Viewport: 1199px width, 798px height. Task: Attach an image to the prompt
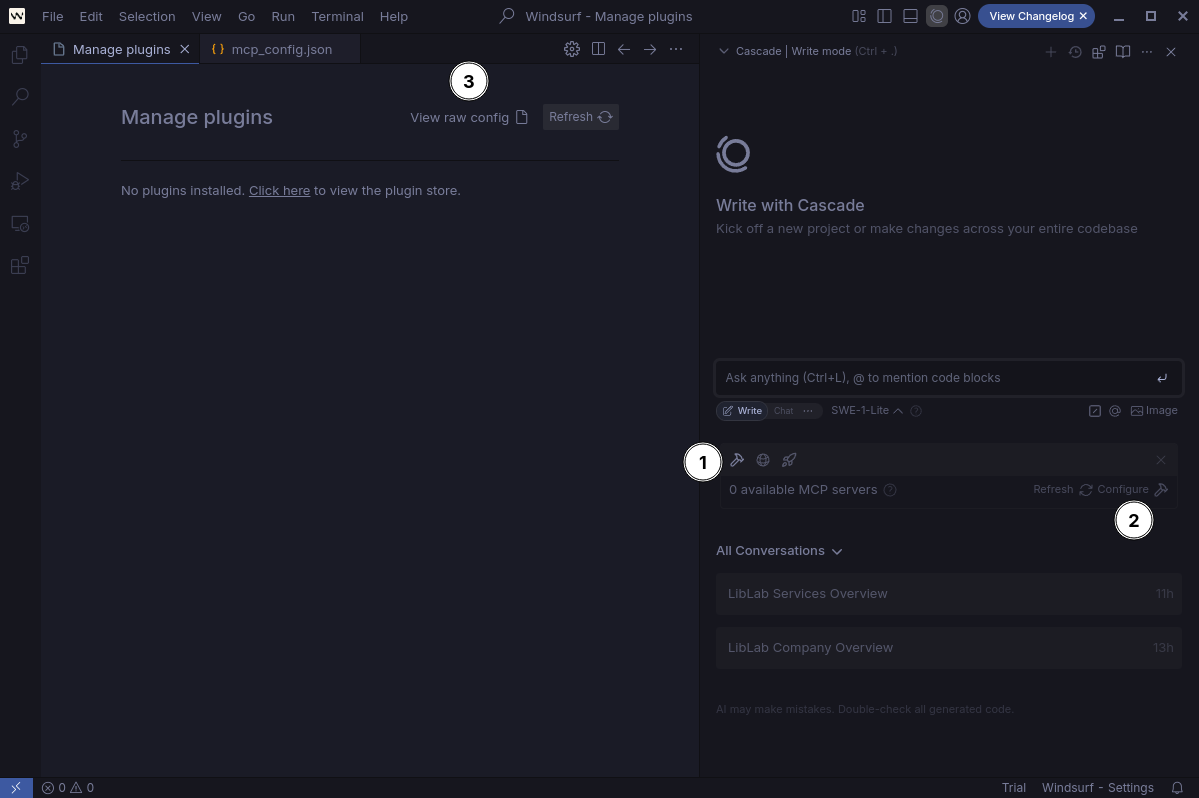coord(1154,410)
